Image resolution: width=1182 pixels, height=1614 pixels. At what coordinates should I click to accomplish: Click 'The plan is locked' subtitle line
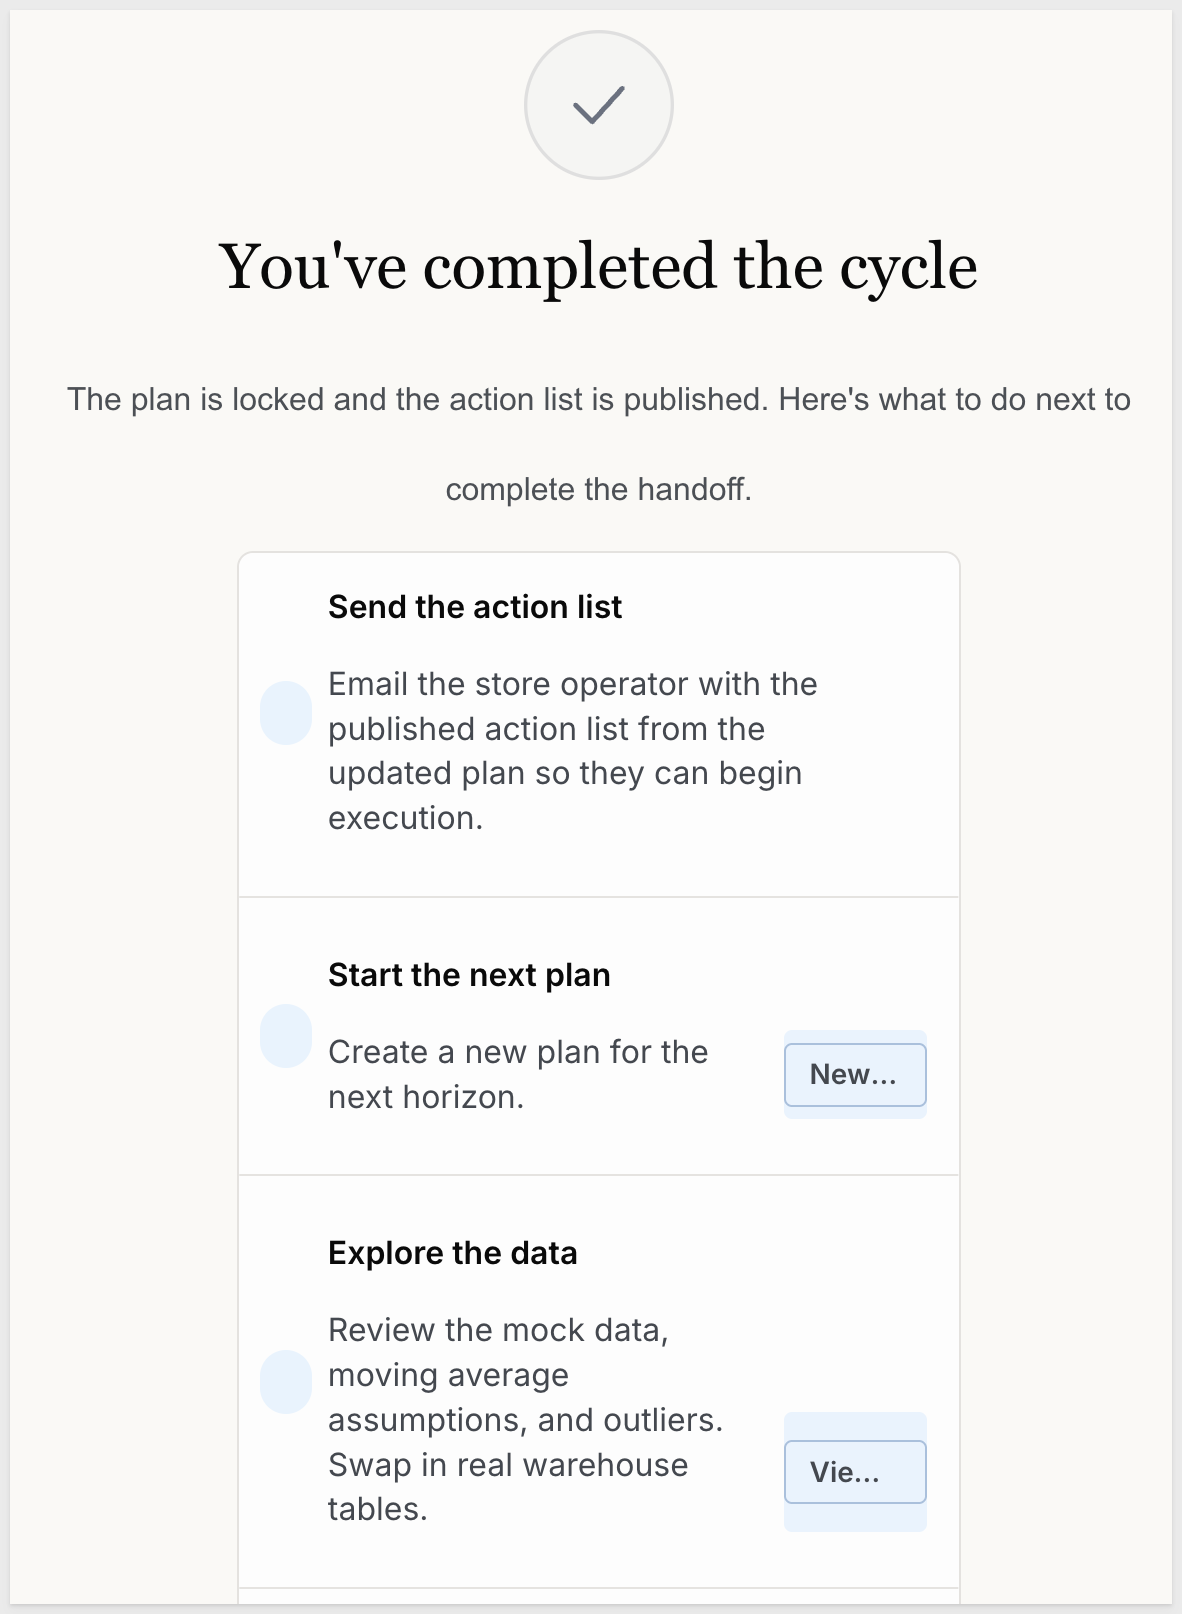coord(598,400)
